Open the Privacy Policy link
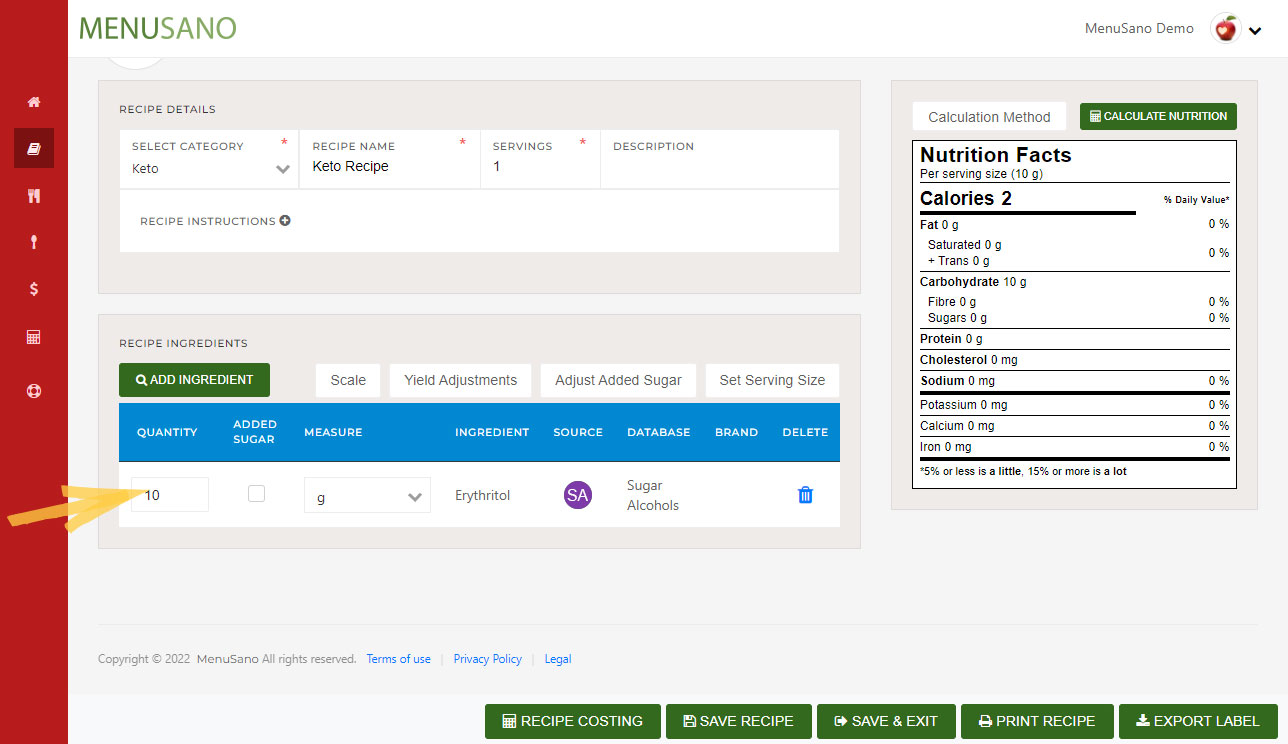 (487, 659)
